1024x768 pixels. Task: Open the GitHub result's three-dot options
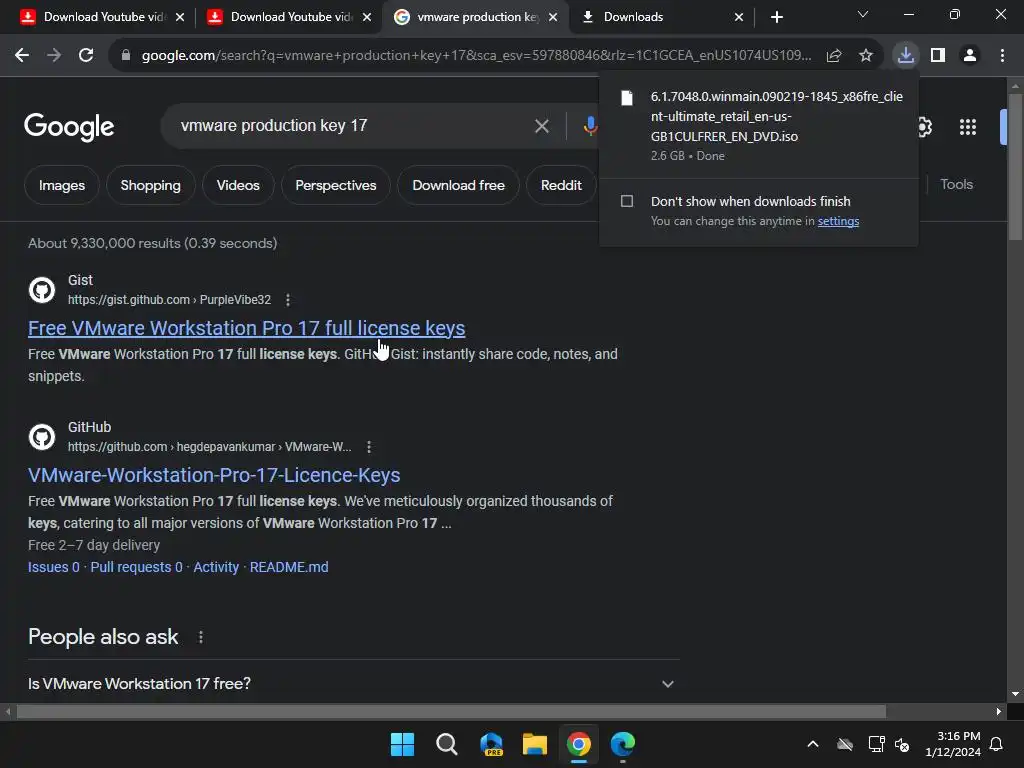(x=369, y=447)
